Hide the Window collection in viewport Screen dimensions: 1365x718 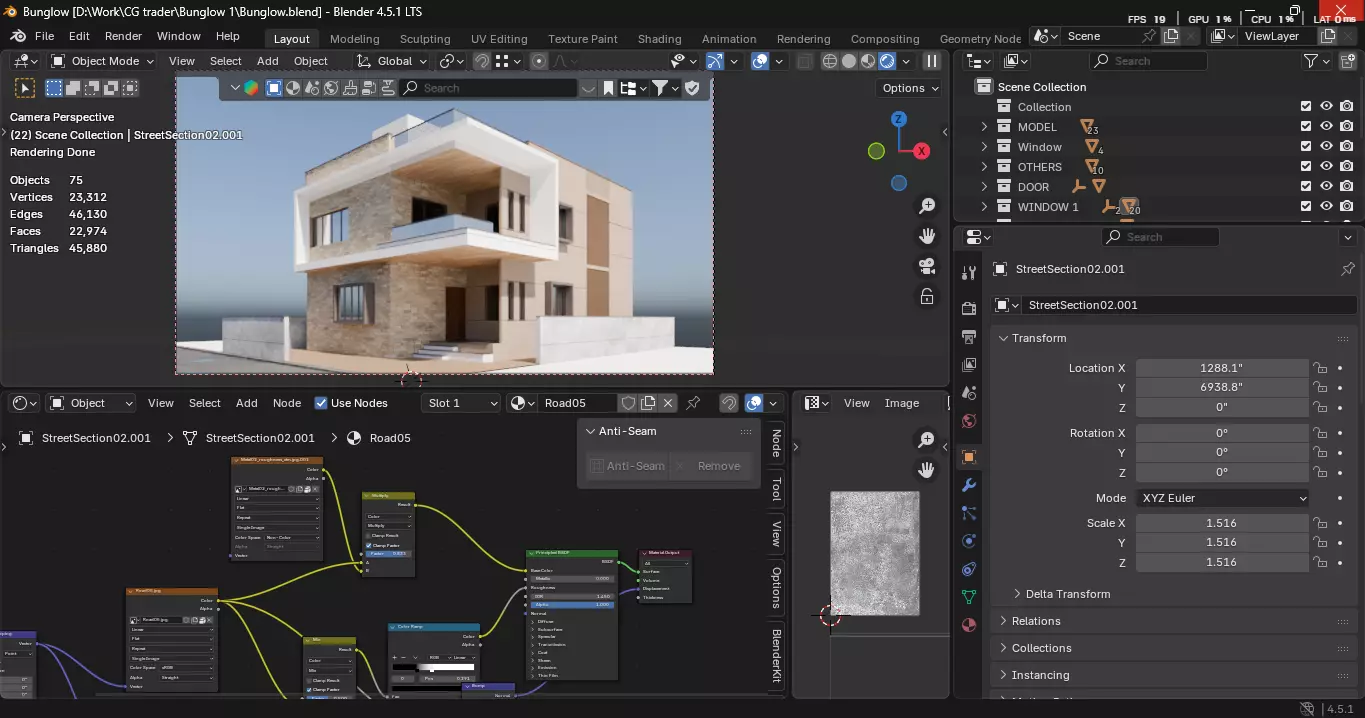tap(1326, 147)
